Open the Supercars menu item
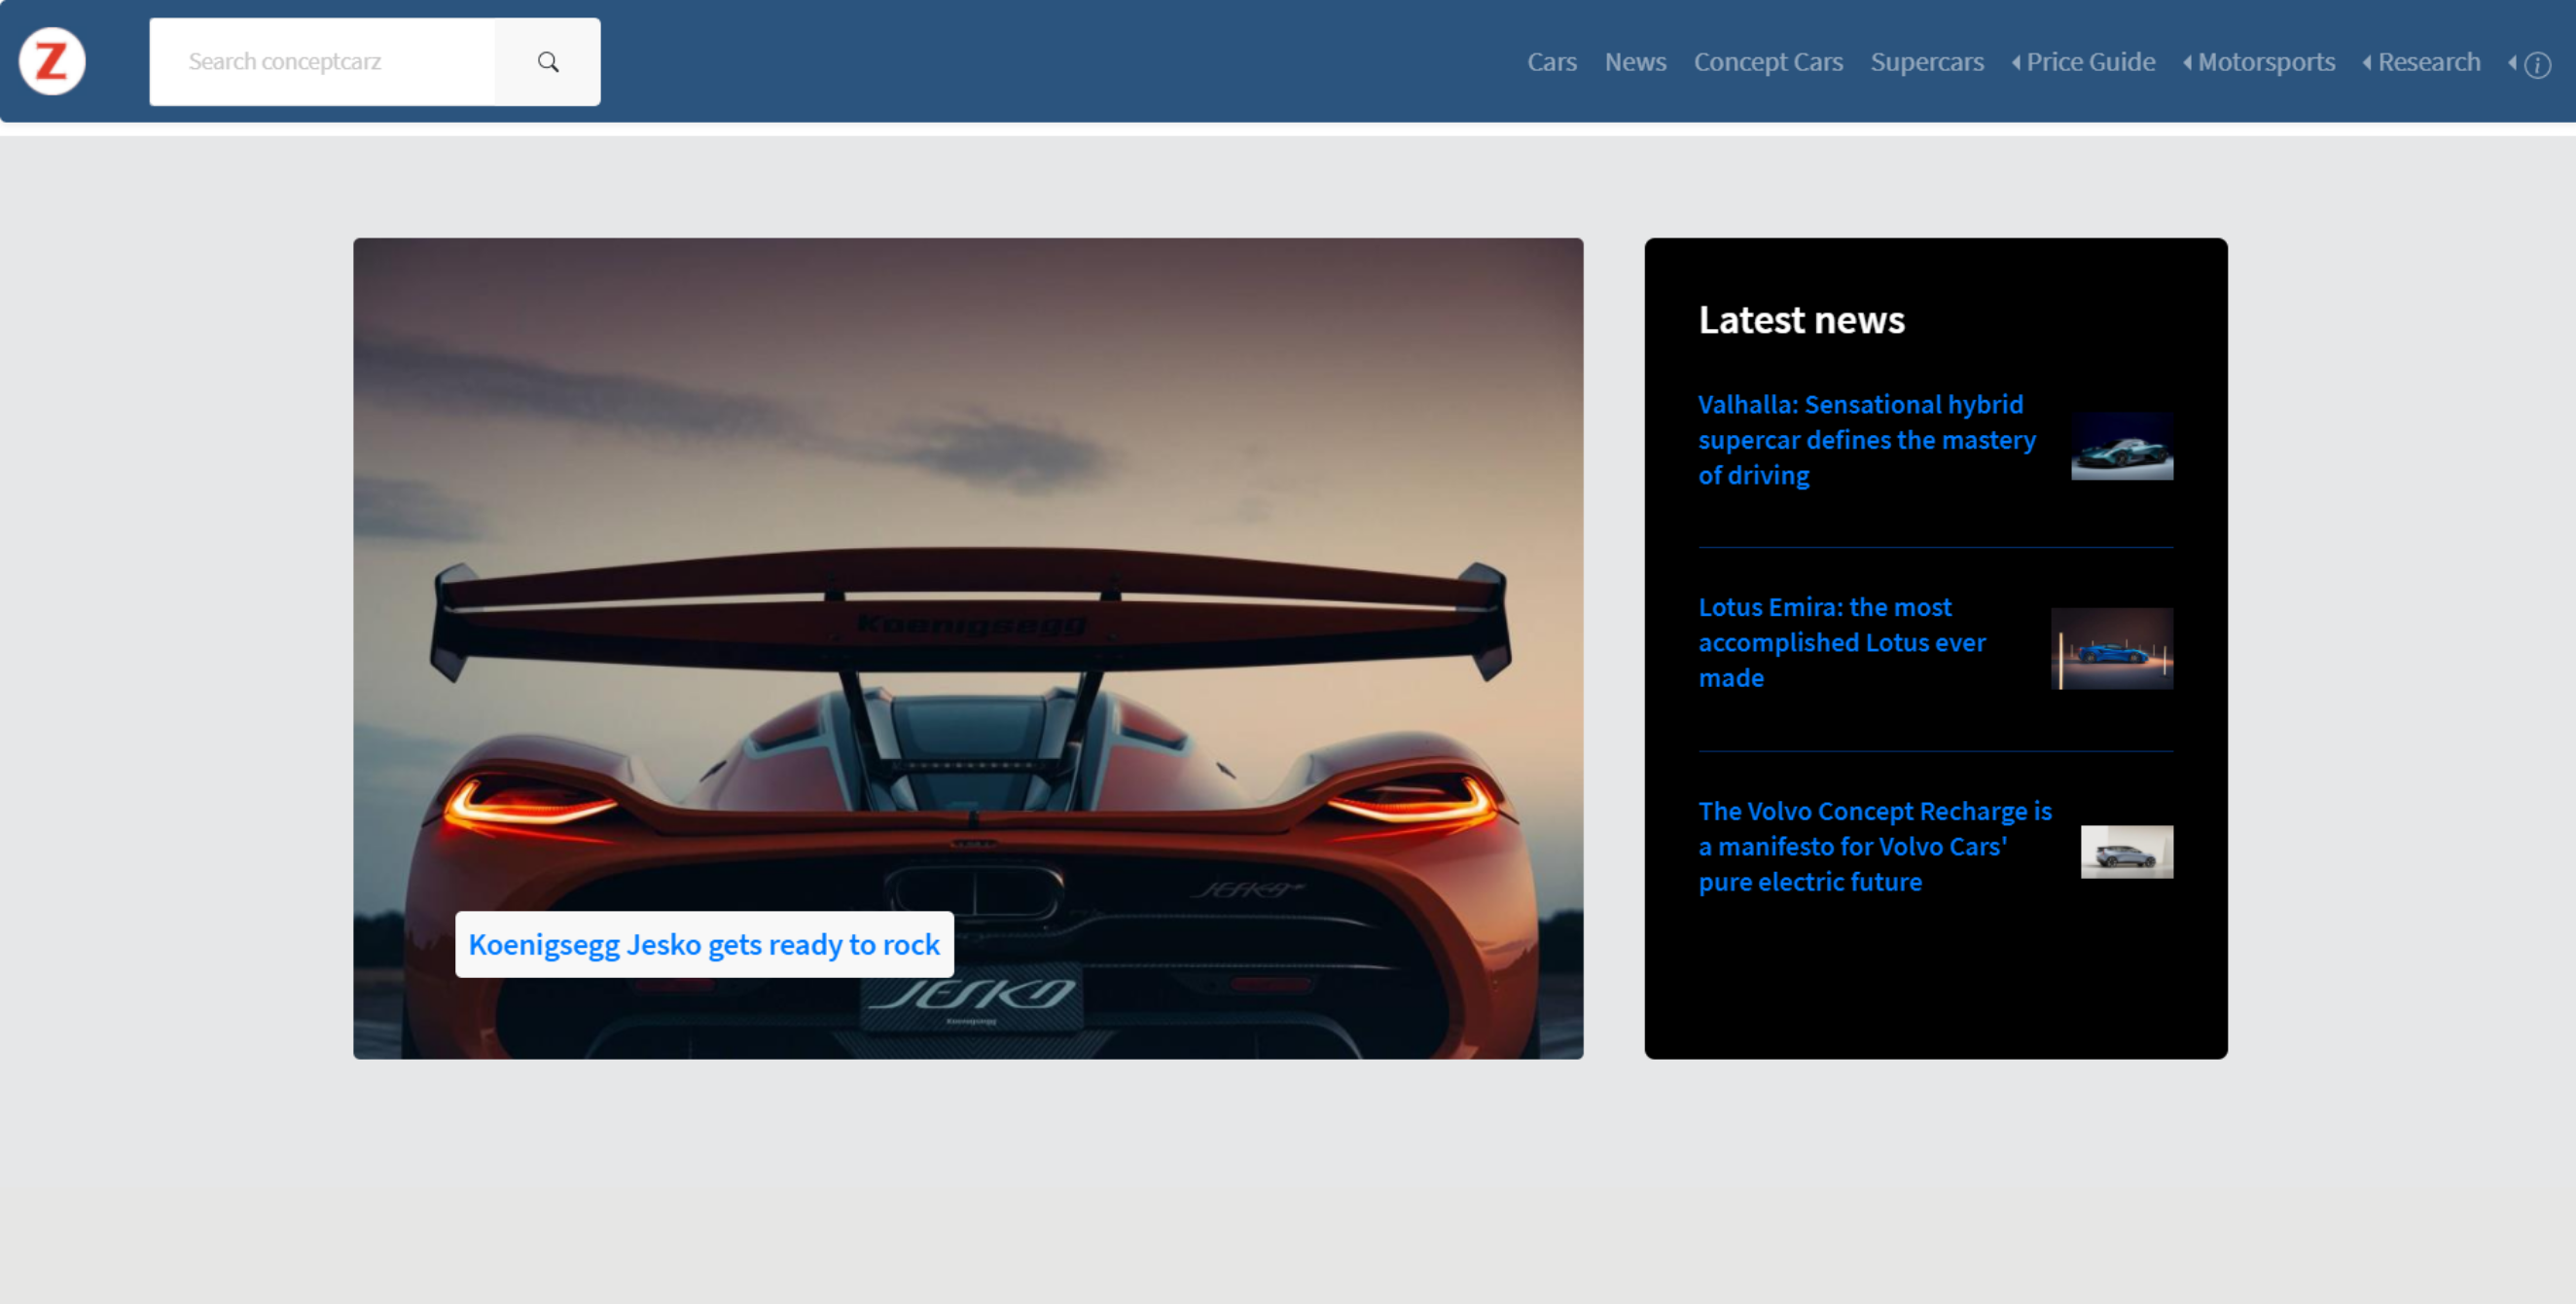The image size is (2576, 1304). click(x=1927, y=62)
